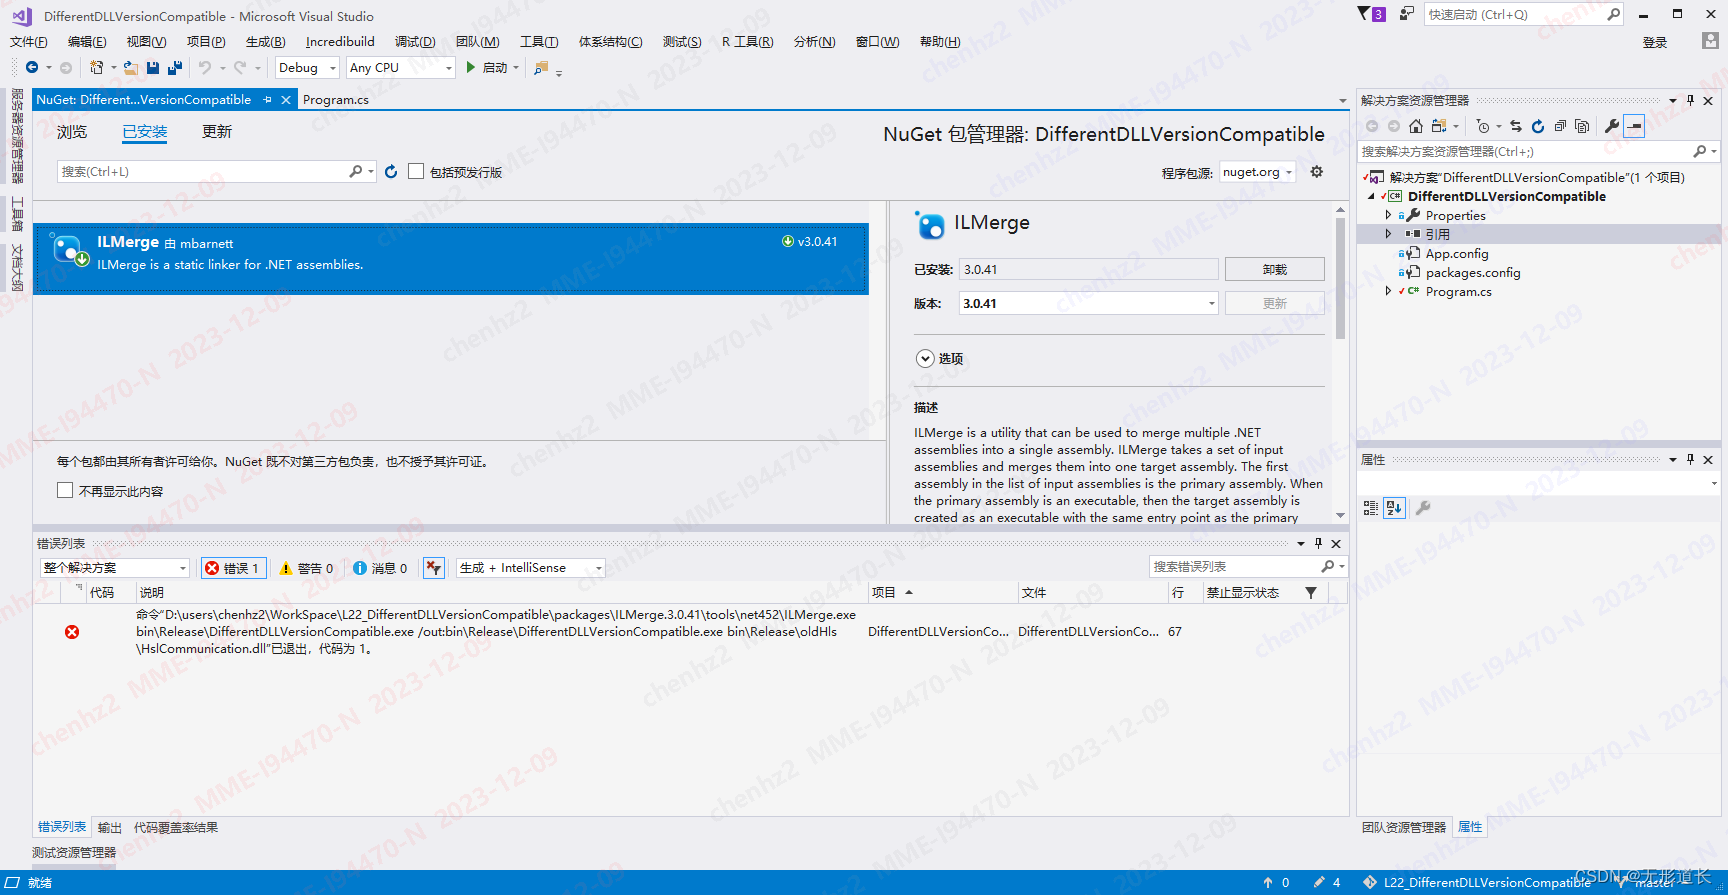1728x895 pixels.
Task: Toggle the Warnings 0 filter button
Action: tap(306, 568)
